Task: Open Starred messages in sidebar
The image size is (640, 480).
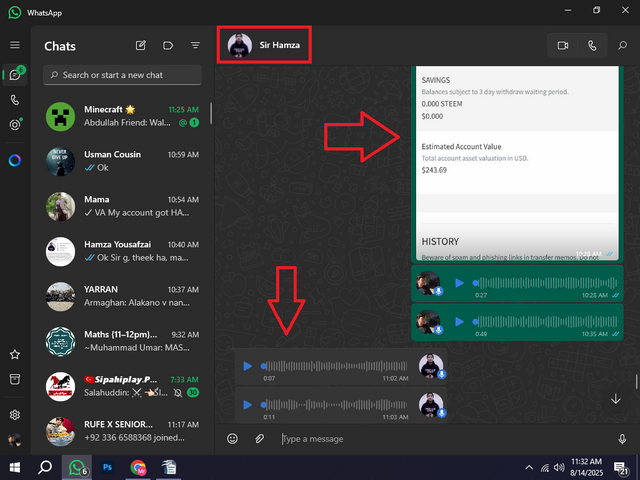Action: coord(15,354)
